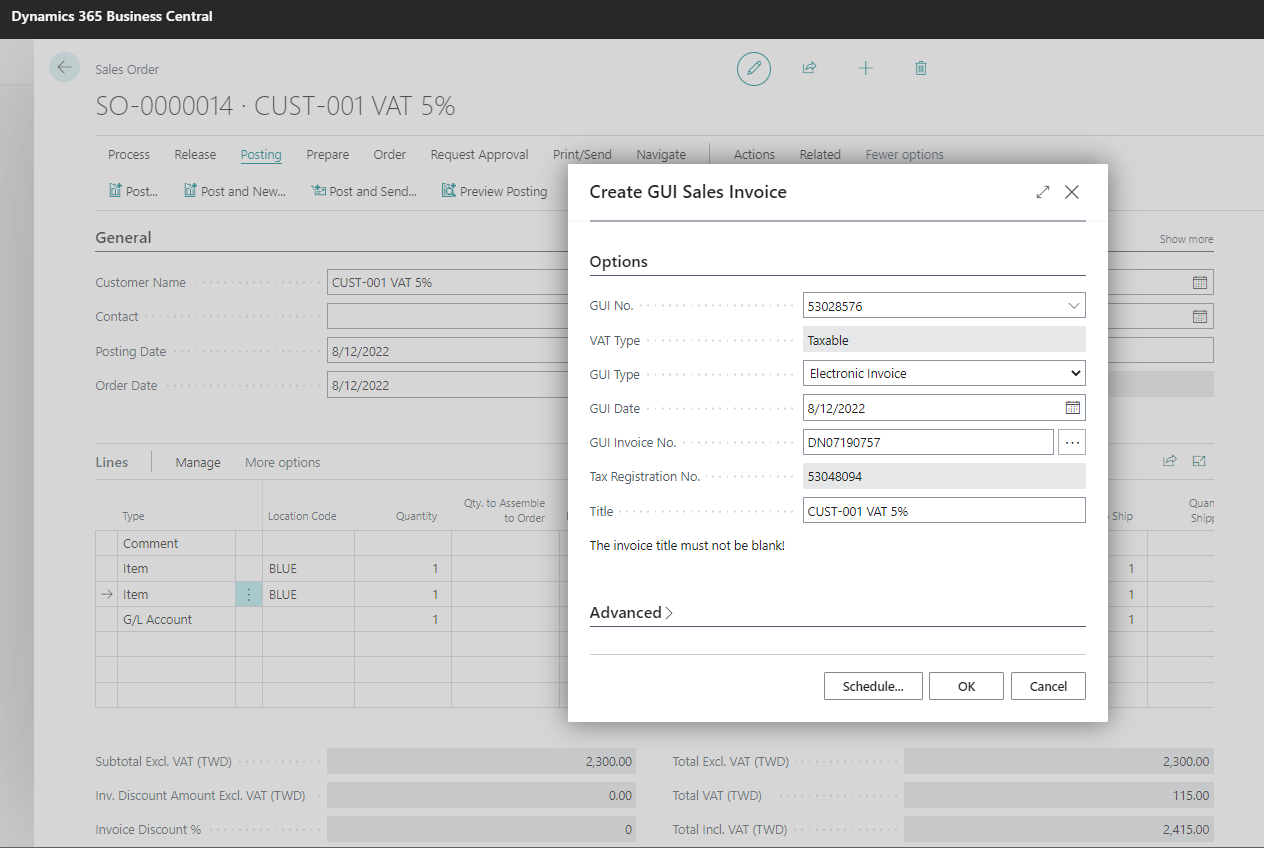Viewport: 1264px width, 848px height.
Task: Click Preview Posting action
Action: click(495, 191)
